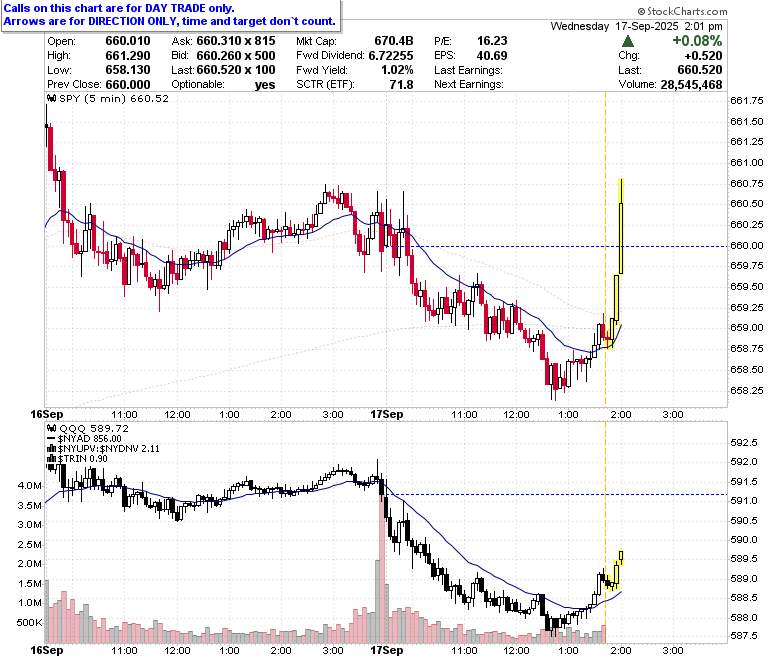Click the 17Sep label under SPY chart
Image resolution: width=780 pixels, height=659 pixels.
pyautogui.click(x=387, y=414)
